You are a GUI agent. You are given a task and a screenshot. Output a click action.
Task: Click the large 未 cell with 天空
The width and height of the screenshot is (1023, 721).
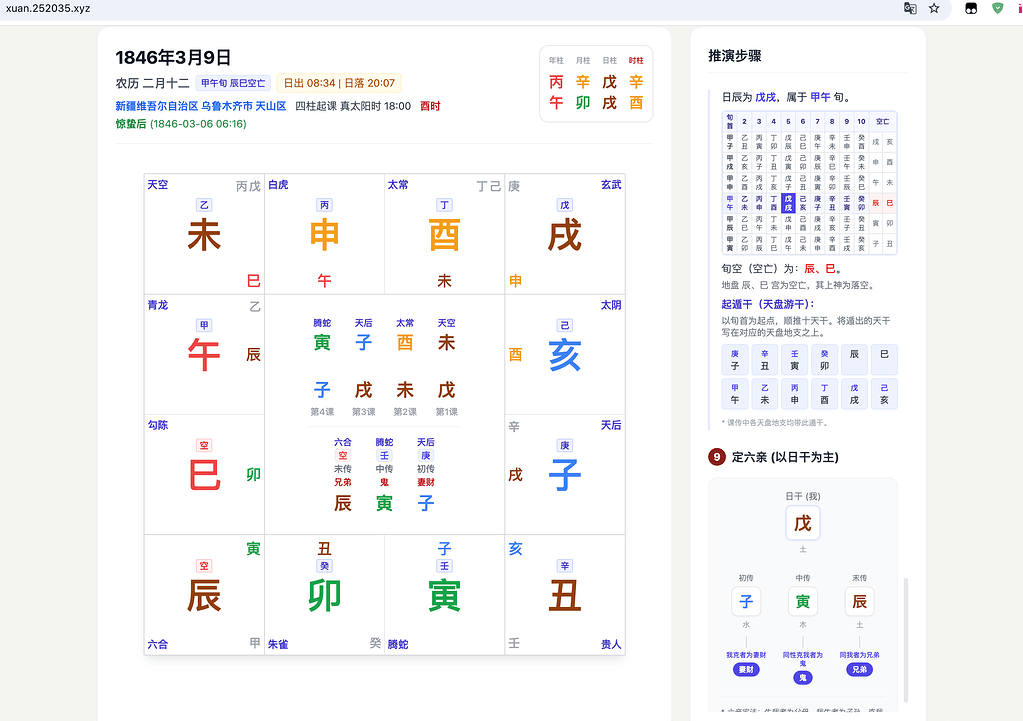click(204, 234)
